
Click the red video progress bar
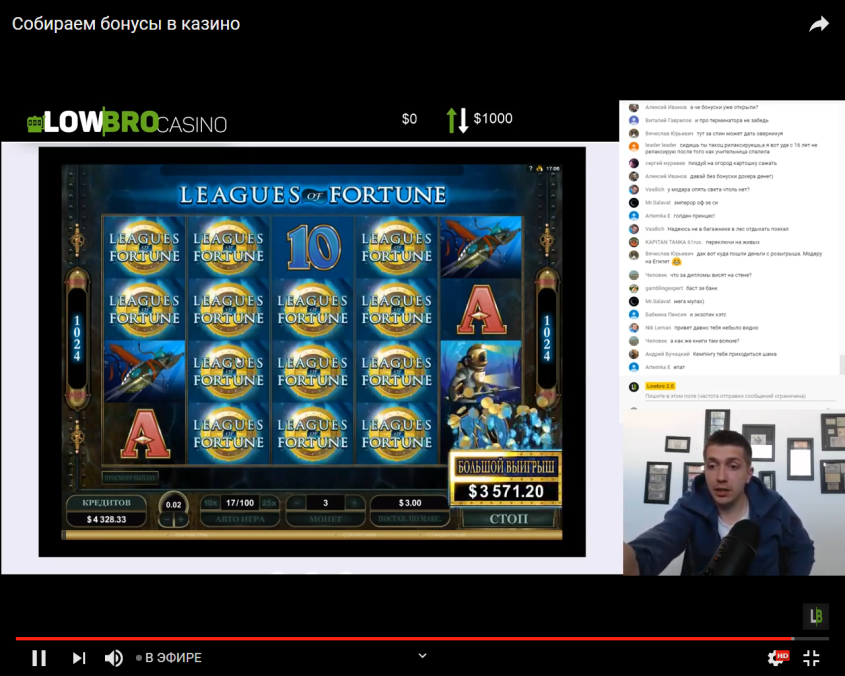(400, 638)
